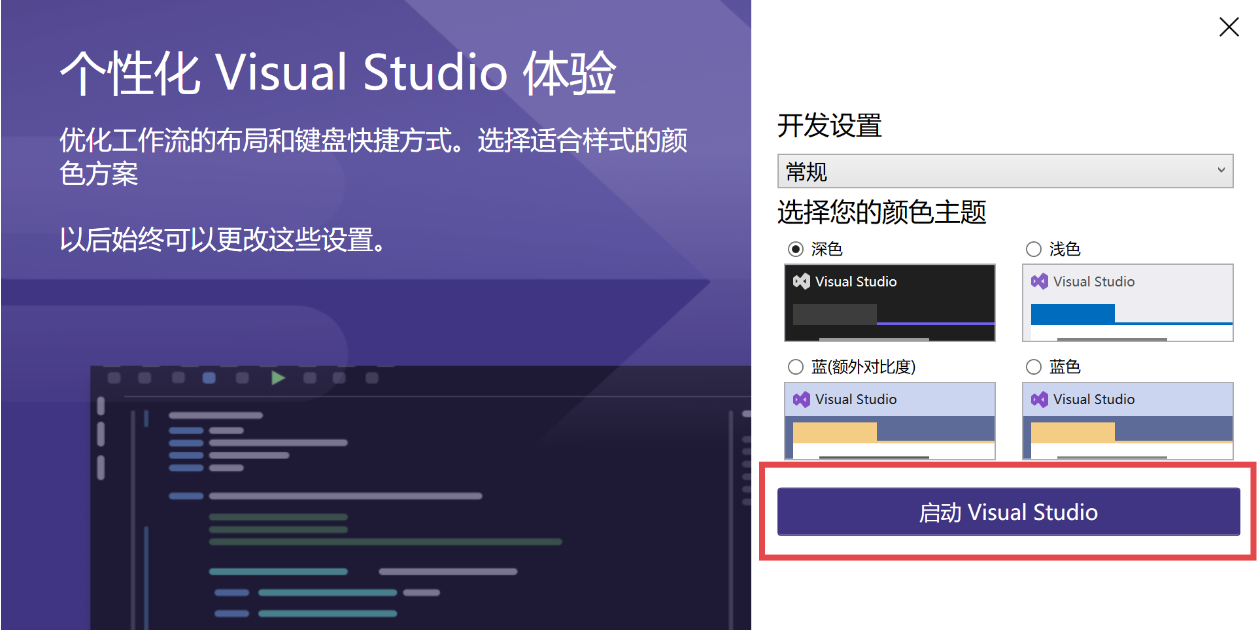Click the Visual Studio logo in 浅色 preview
Image resolution: width=1260 pixels, height=630 pixels.
pos(1039,281)
